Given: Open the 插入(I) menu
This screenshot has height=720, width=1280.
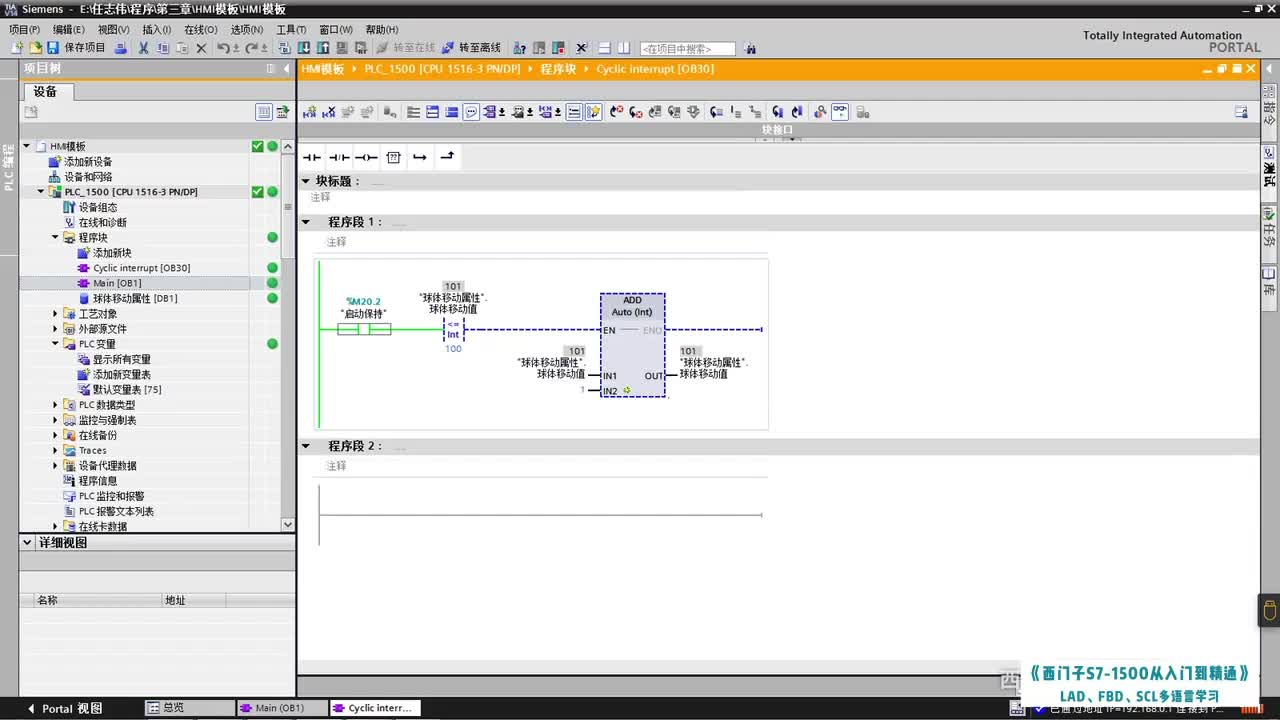Looking at the screenshot, I should pyautogui.click(x=157, y=30).
